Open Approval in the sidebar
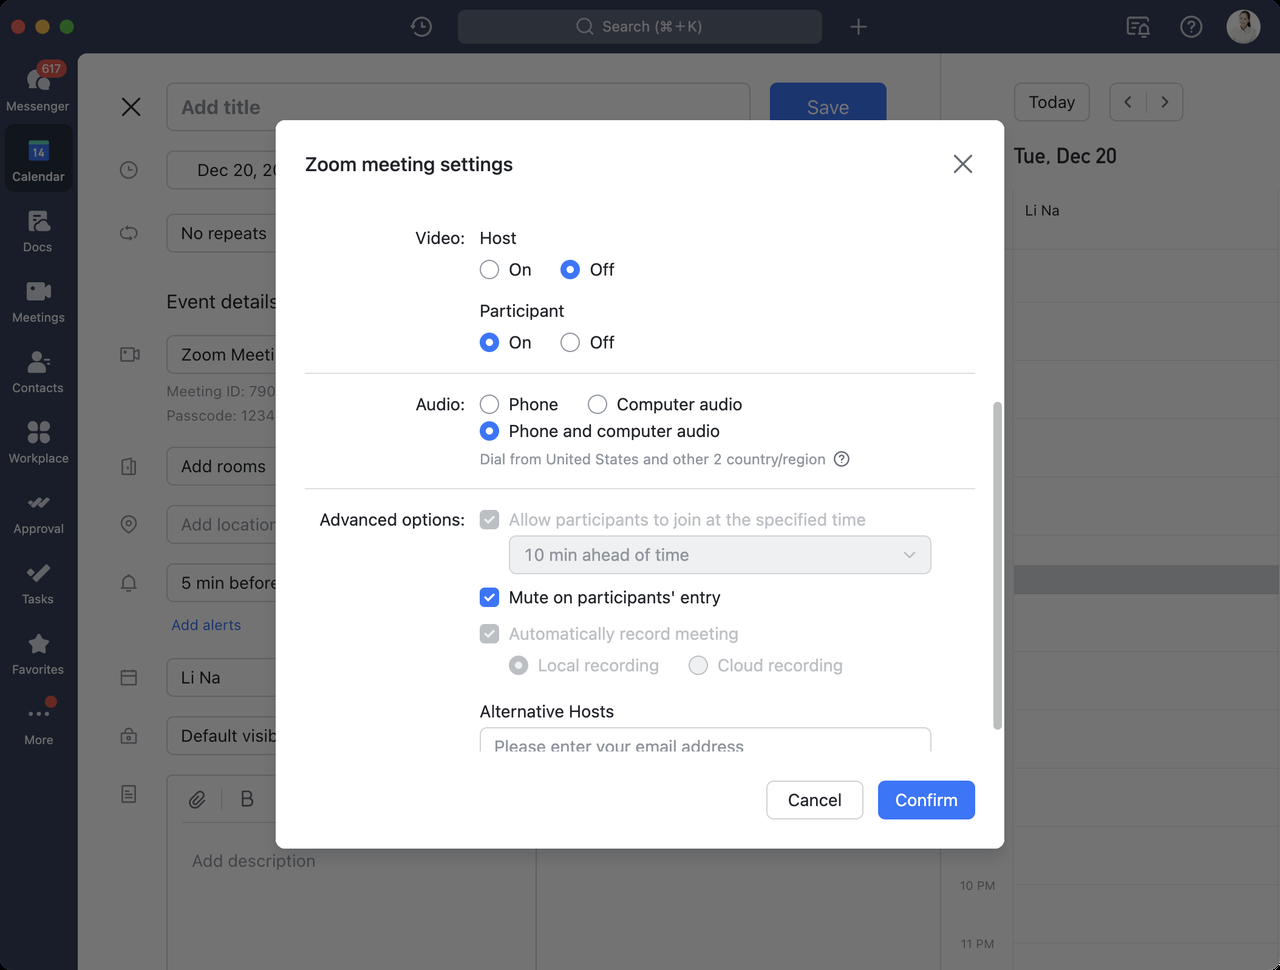The width and height of the screenshot is (1280, 970). point(38,511)
